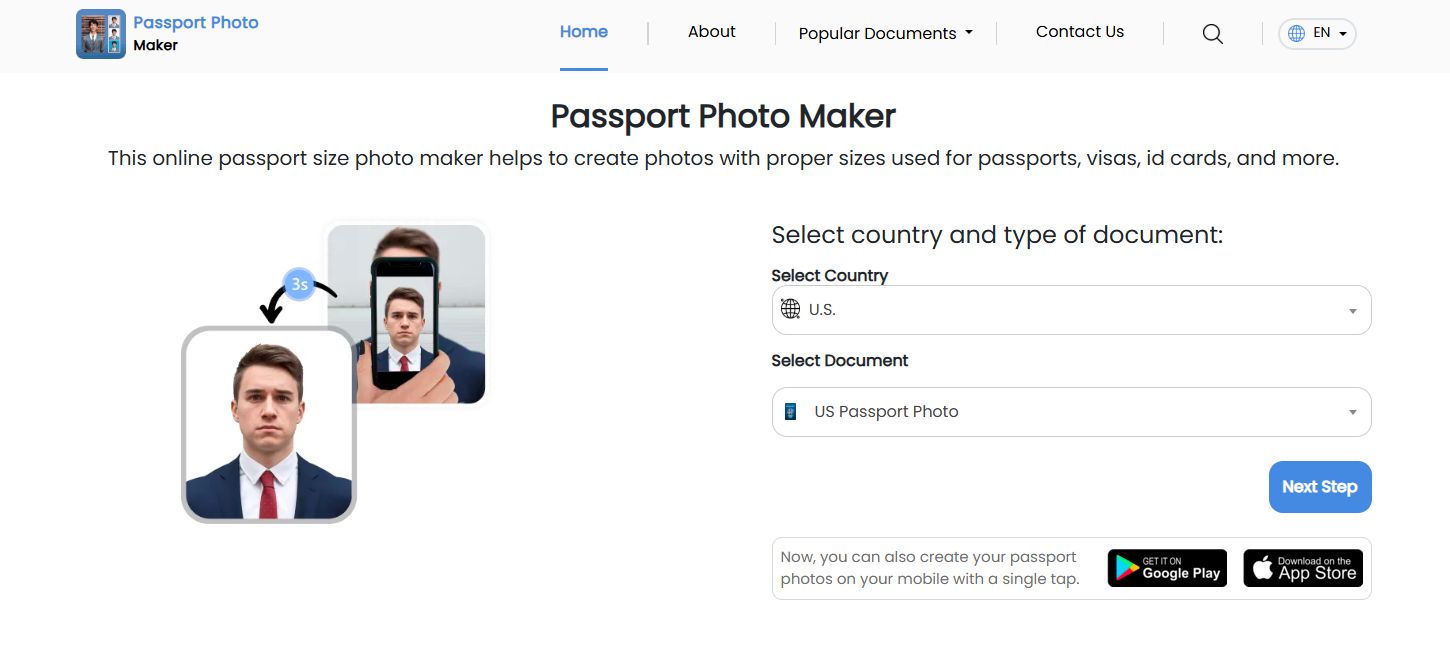Open the search function via magnifier icon
Viewport: 1450px width, 645px height.
1212,33
